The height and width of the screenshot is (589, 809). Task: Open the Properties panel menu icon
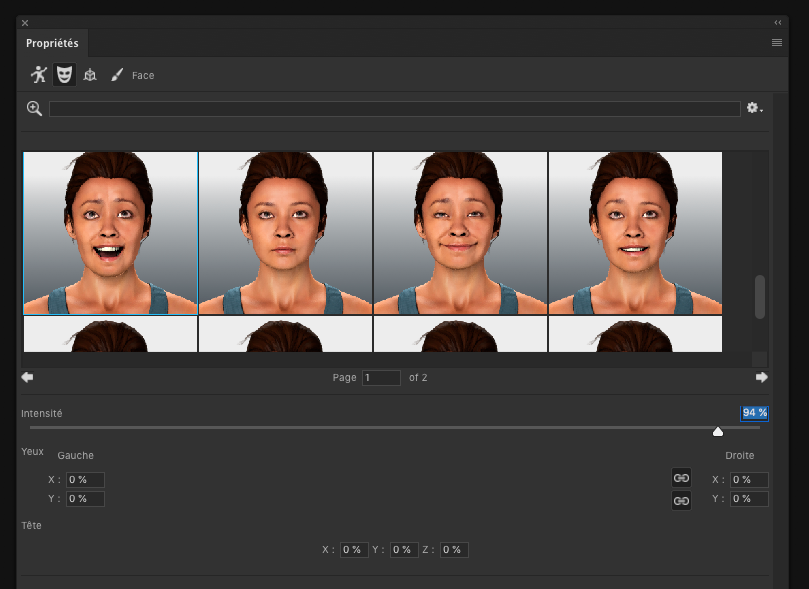[776, 43]
